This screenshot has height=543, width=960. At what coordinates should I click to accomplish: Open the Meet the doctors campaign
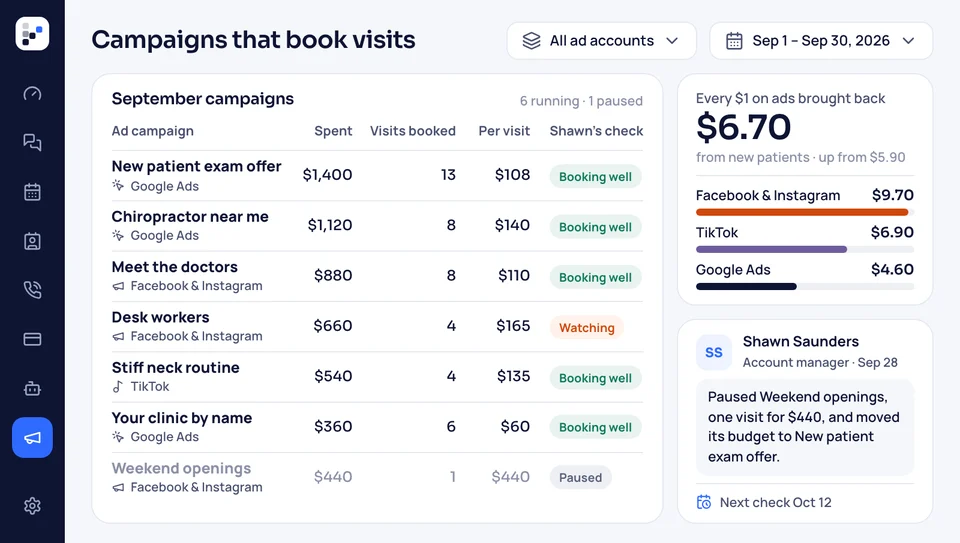click(x=174, y=267)
